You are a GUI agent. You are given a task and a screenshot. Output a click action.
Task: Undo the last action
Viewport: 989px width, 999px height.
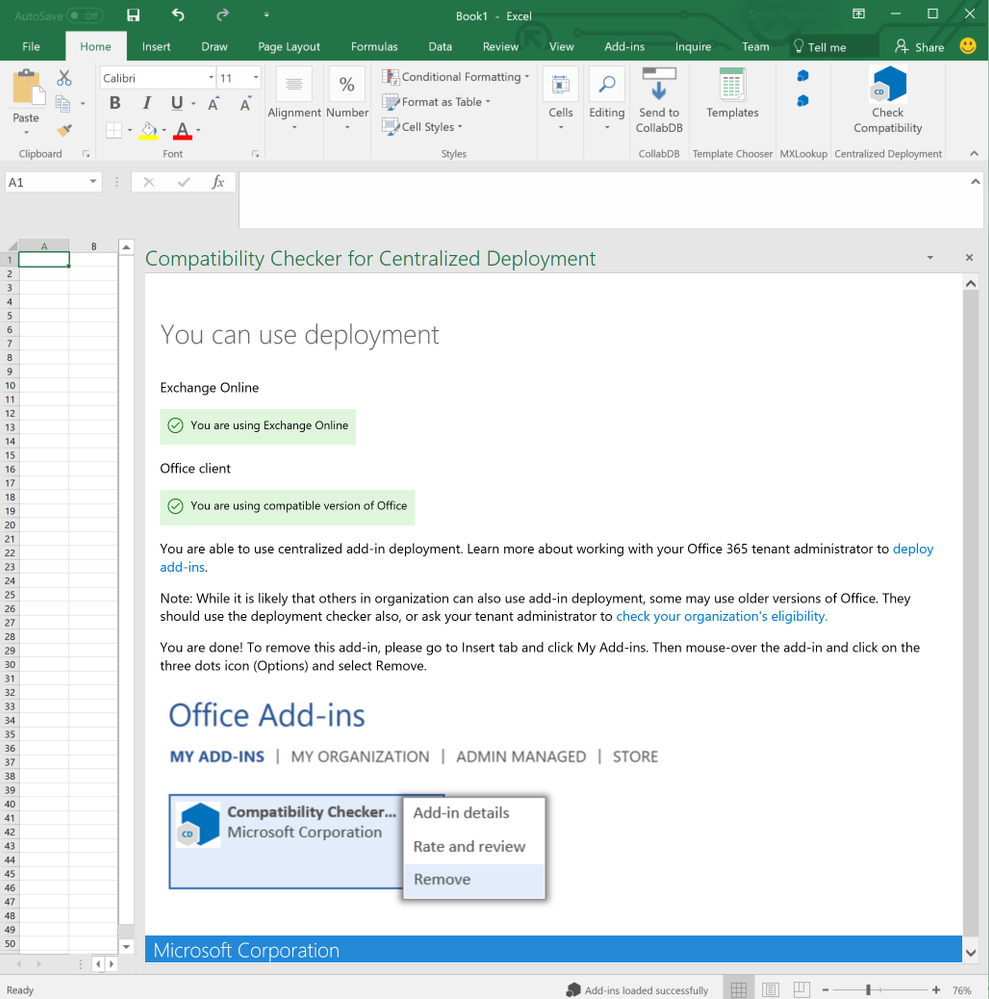178,15
